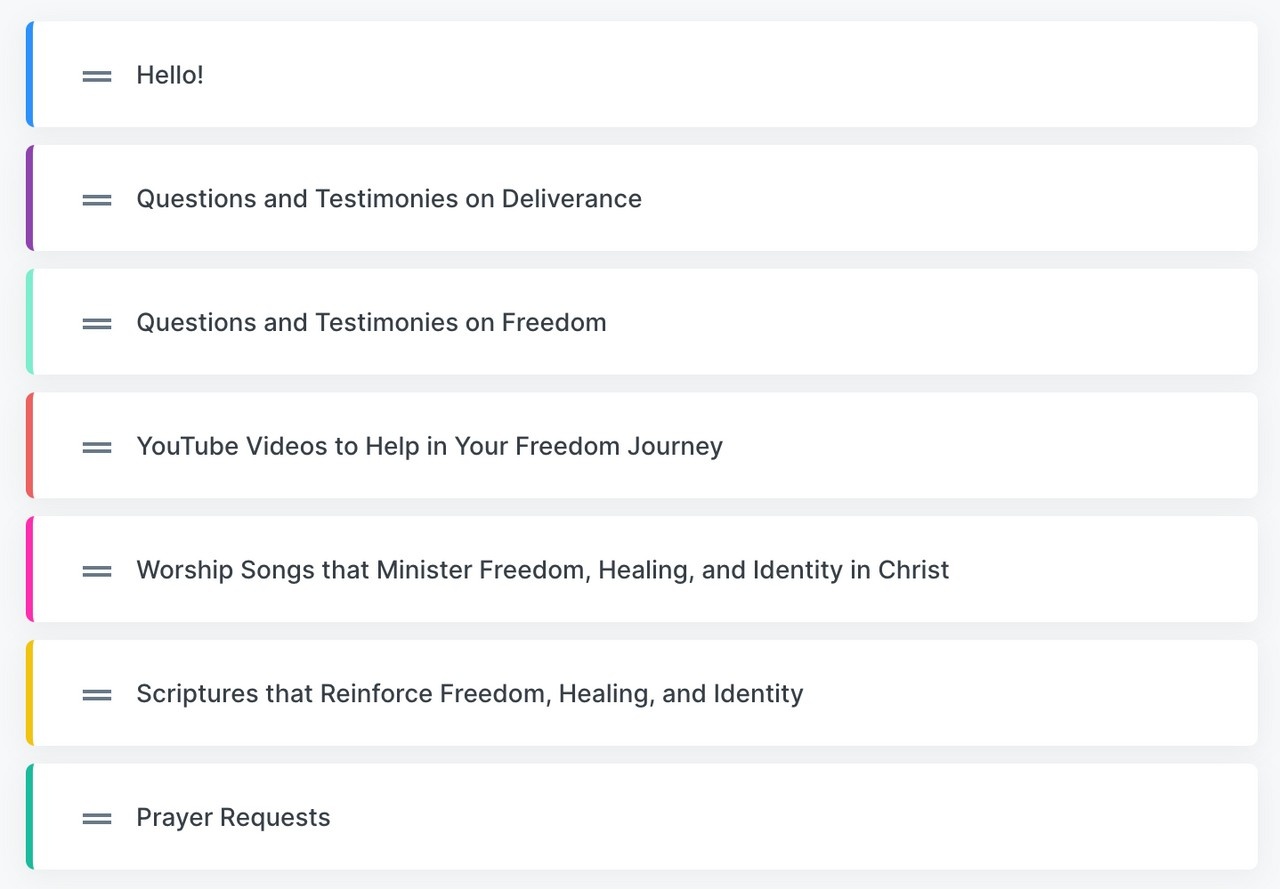Image resolution: width=1280 pixels, height=889 pixels.
Task: Click the purple color bar on the Deliverance row
Action: [30, 199]
